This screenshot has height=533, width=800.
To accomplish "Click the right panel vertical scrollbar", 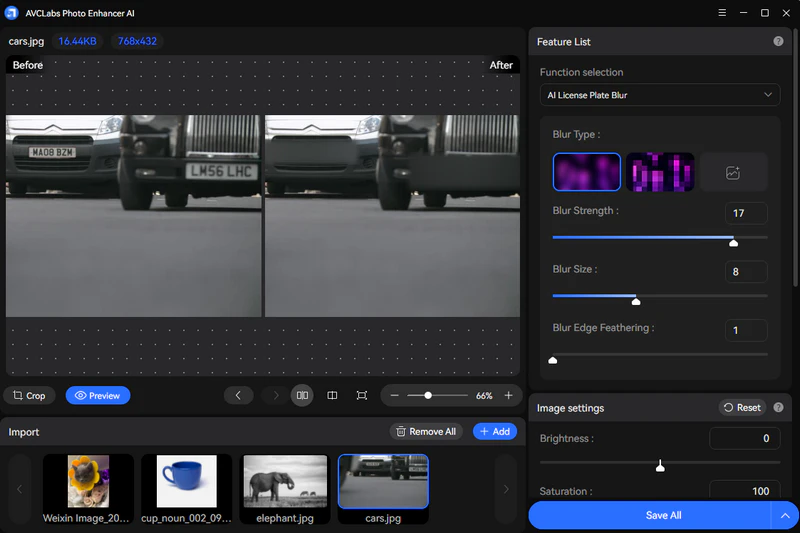I will click(x=796, y=157).
